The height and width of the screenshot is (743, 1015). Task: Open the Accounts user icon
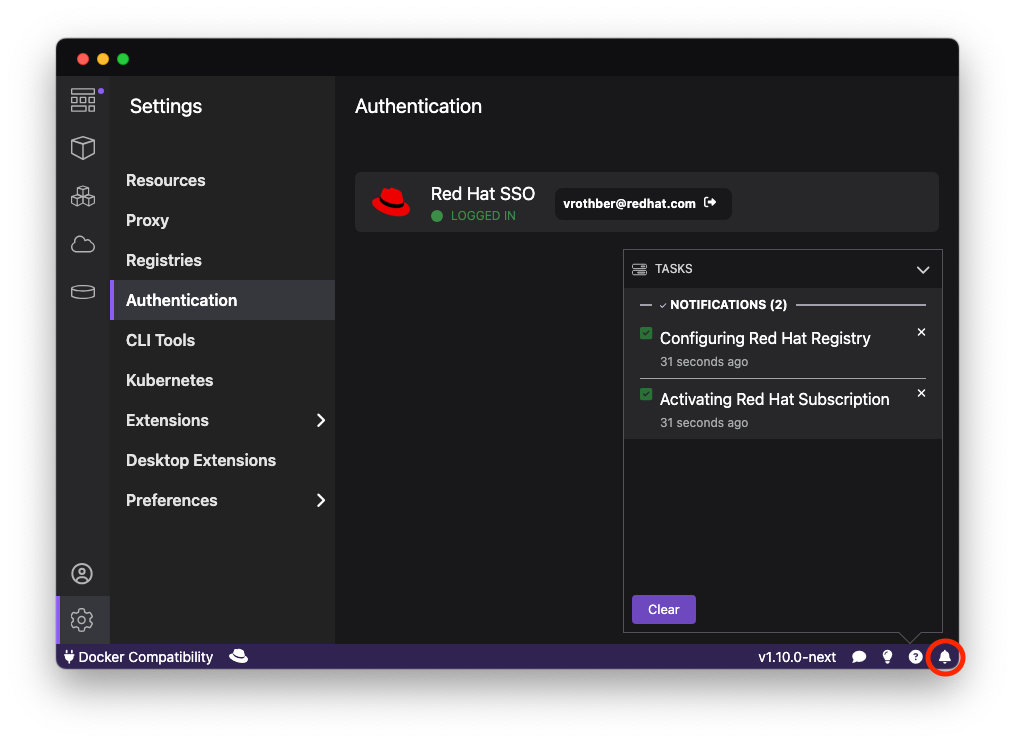click(x=82, y=573)
